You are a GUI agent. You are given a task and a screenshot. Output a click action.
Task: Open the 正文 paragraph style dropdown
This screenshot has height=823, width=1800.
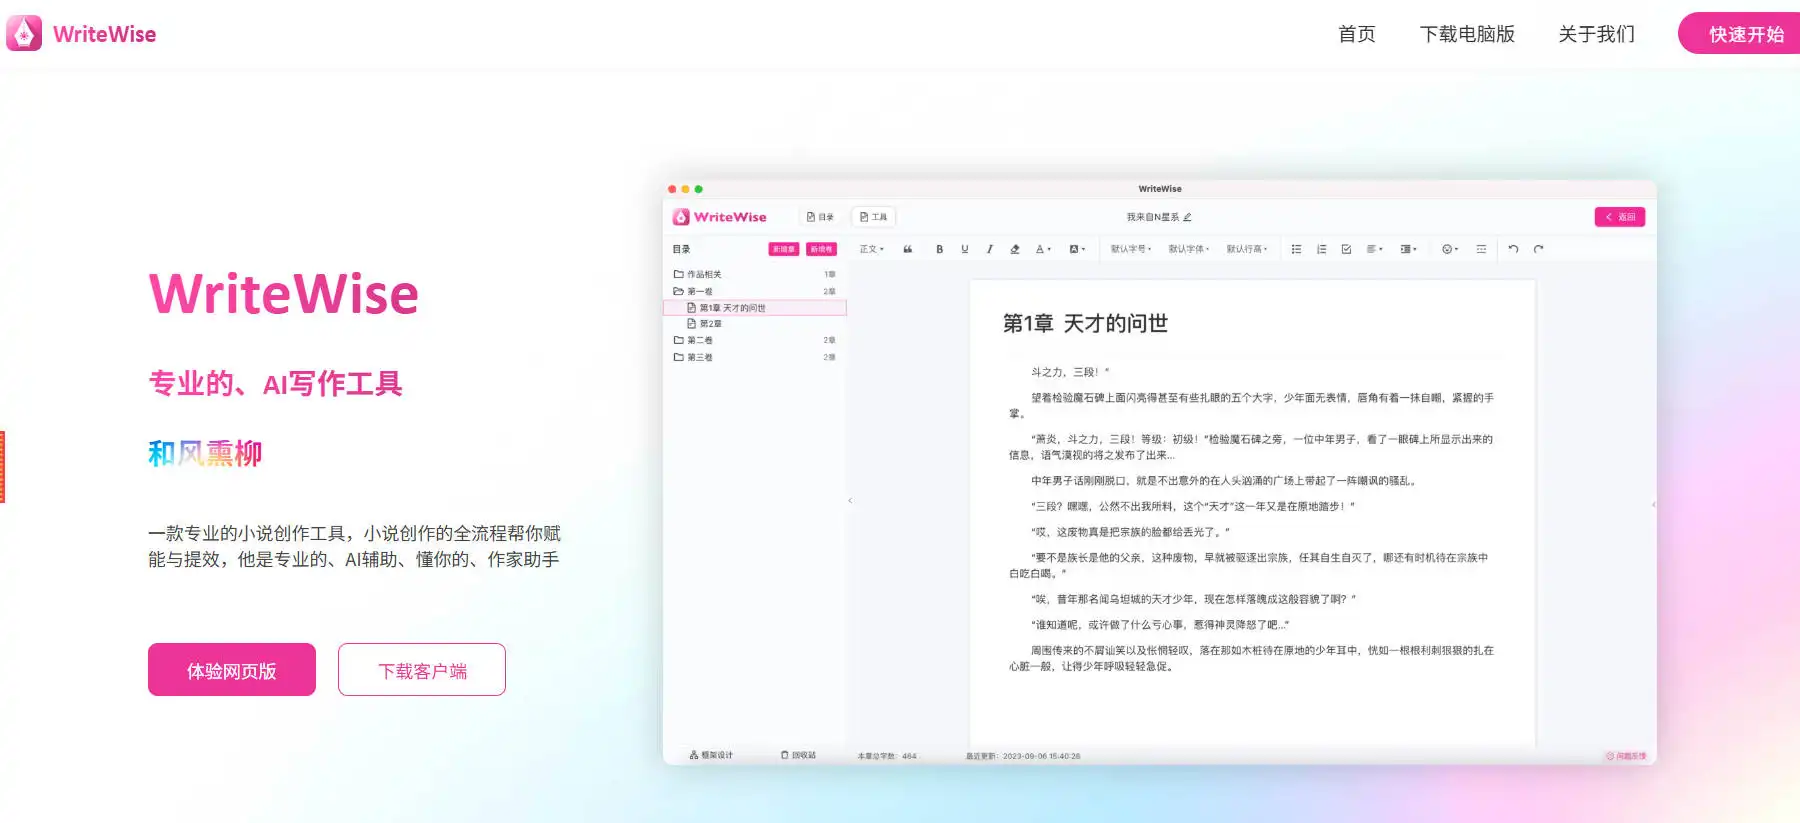(872, 249)
